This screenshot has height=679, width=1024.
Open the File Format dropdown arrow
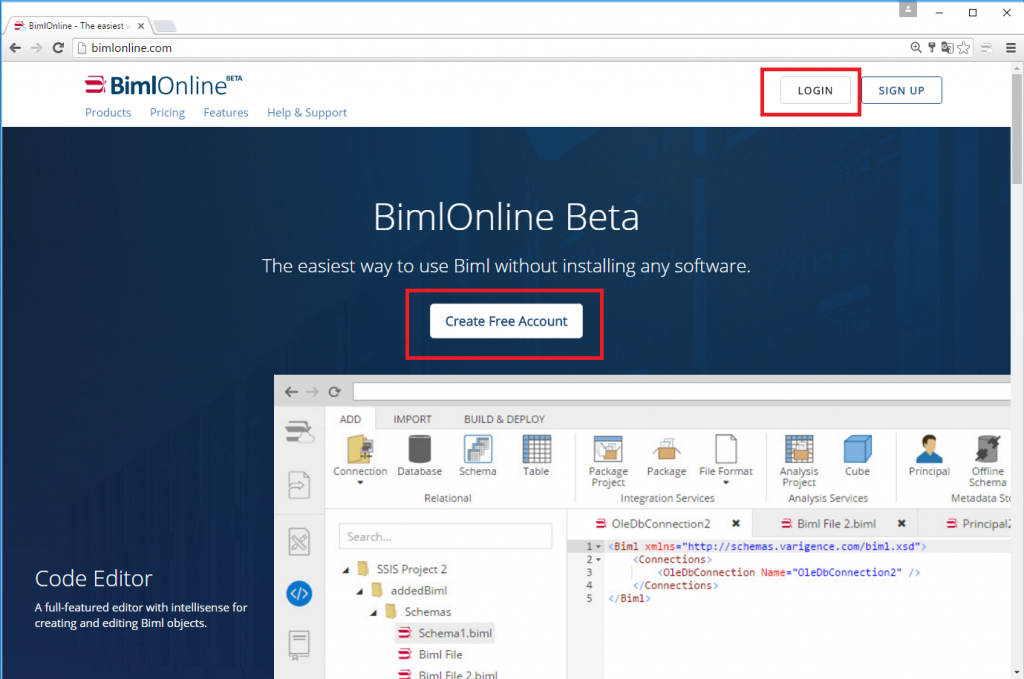[726, 483]
